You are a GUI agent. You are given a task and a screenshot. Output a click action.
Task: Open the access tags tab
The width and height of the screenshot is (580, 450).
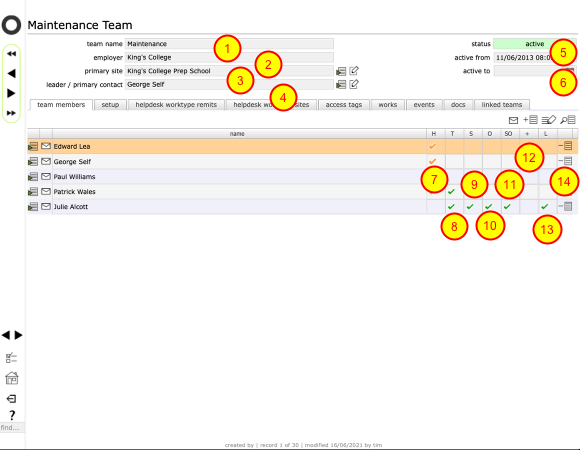pyautogui.click(x=344, y=105)
